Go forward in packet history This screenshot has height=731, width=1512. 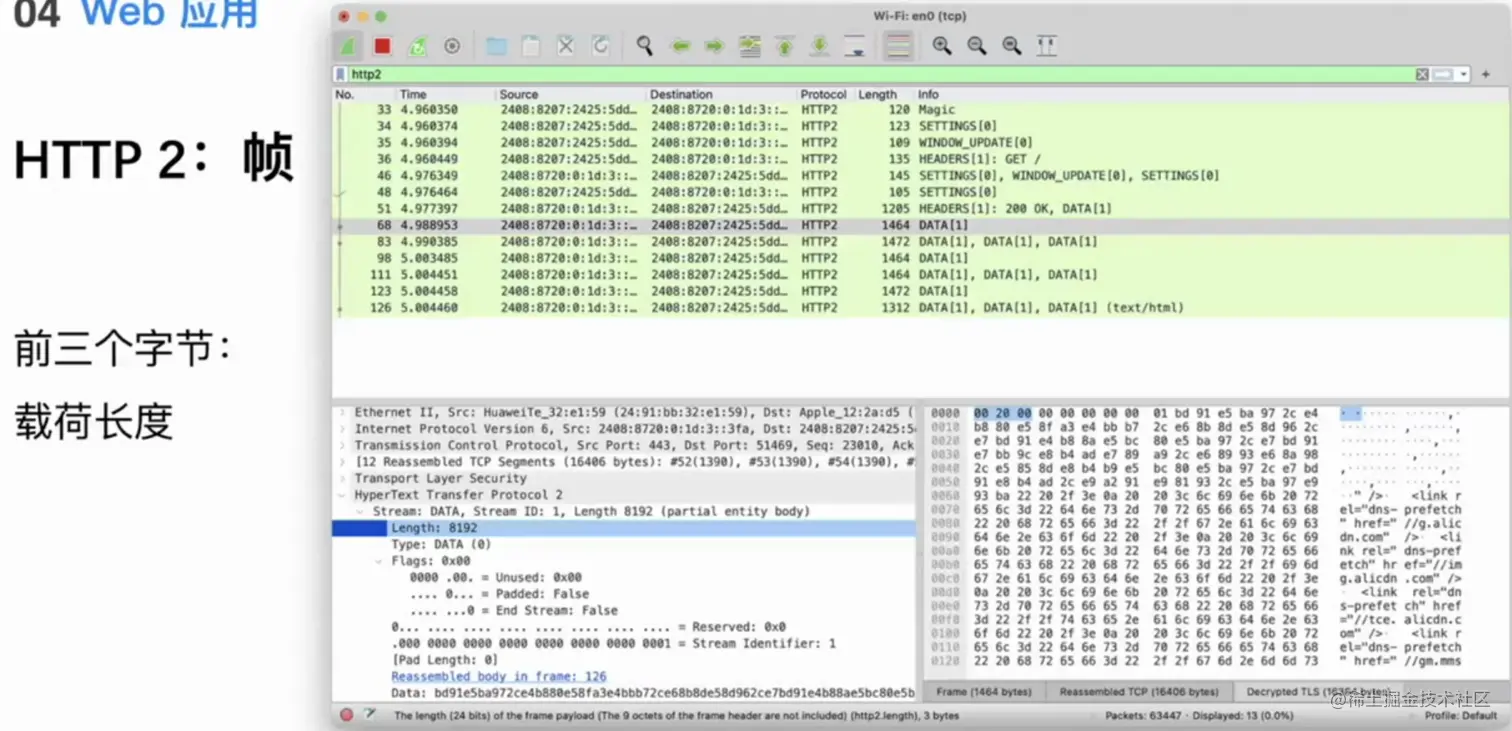714,46
